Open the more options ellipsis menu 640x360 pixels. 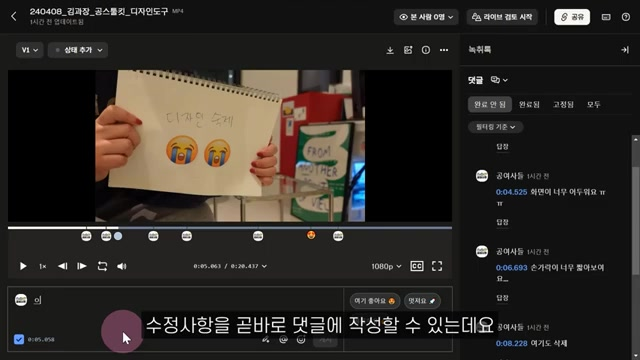point(444,50)
